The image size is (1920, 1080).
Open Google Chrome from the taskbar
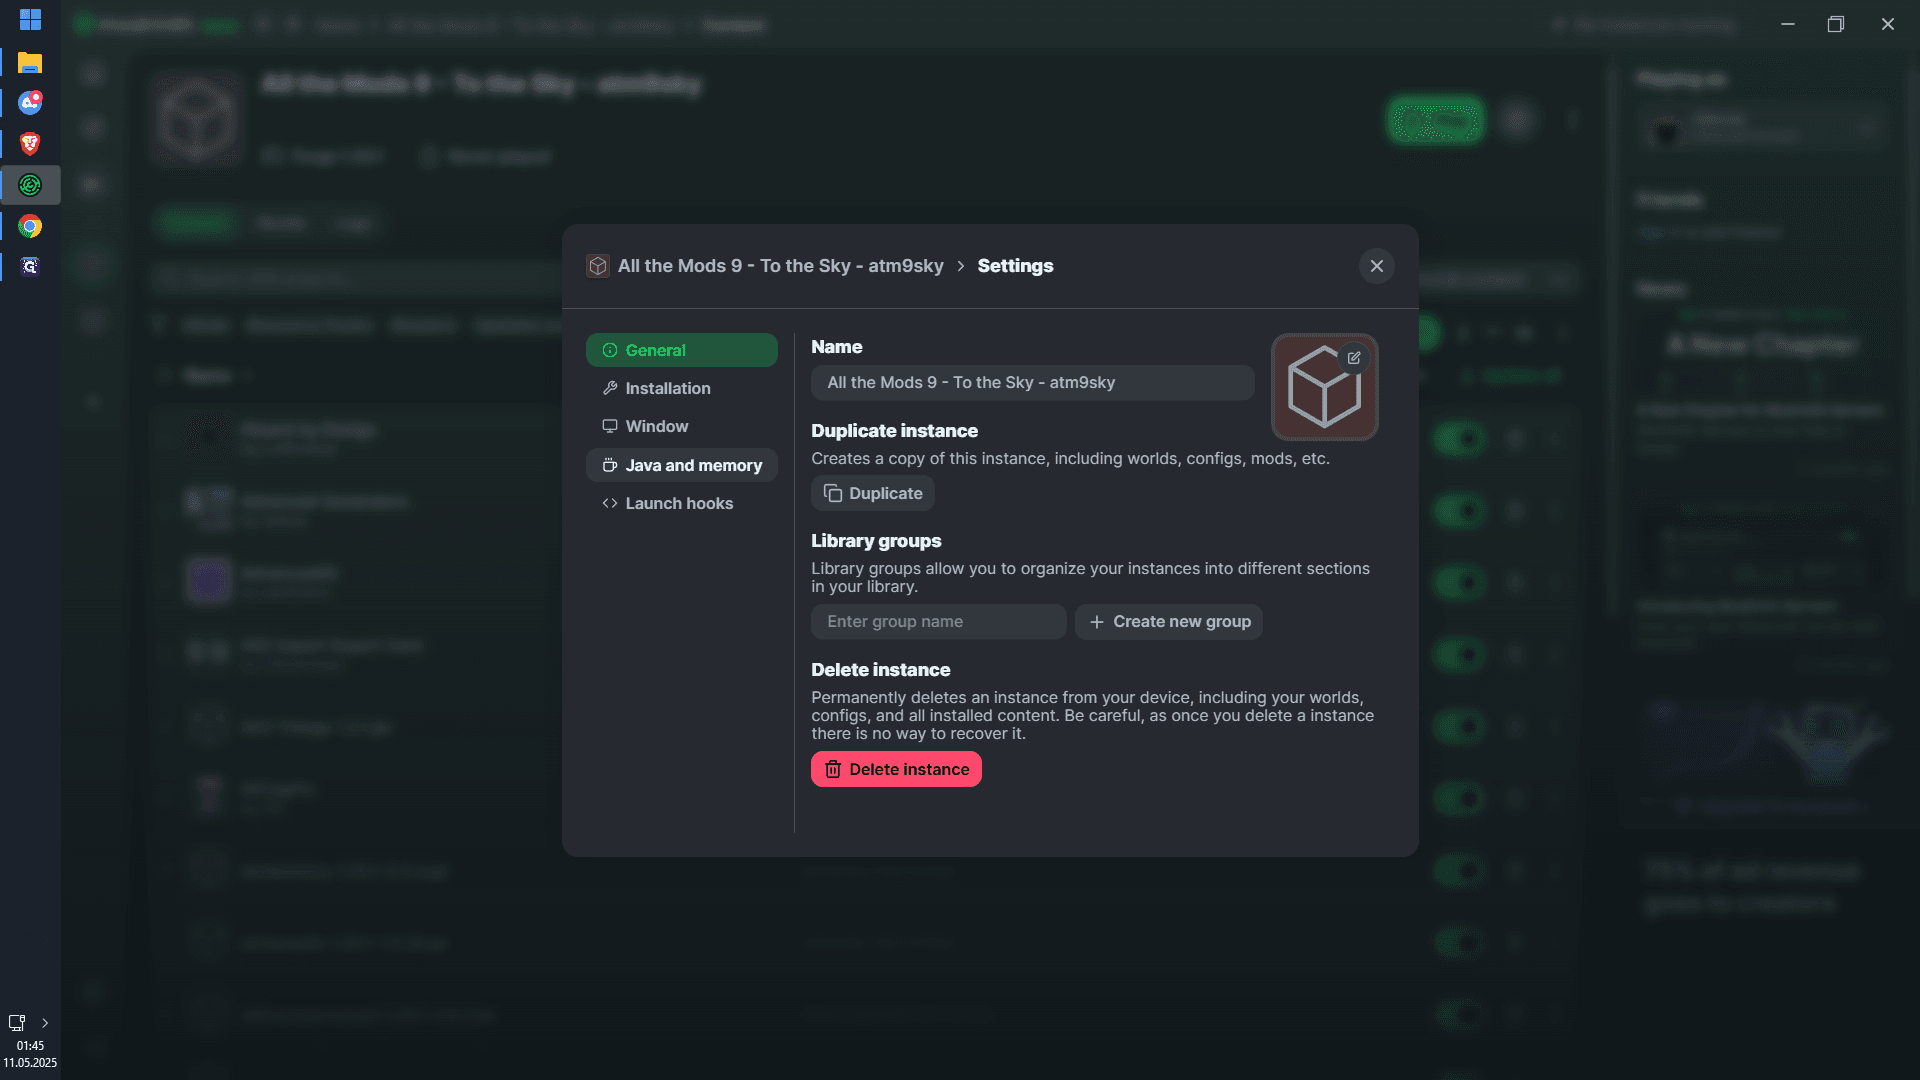click(30, 226)
